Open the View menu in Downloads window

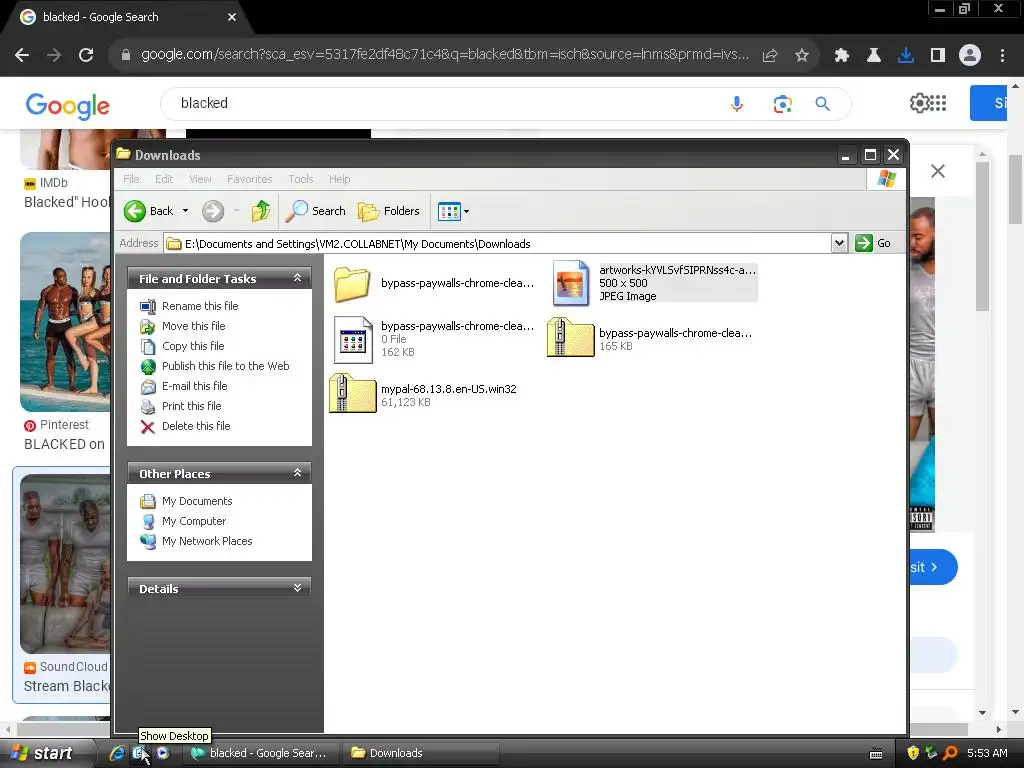(200, 179)
